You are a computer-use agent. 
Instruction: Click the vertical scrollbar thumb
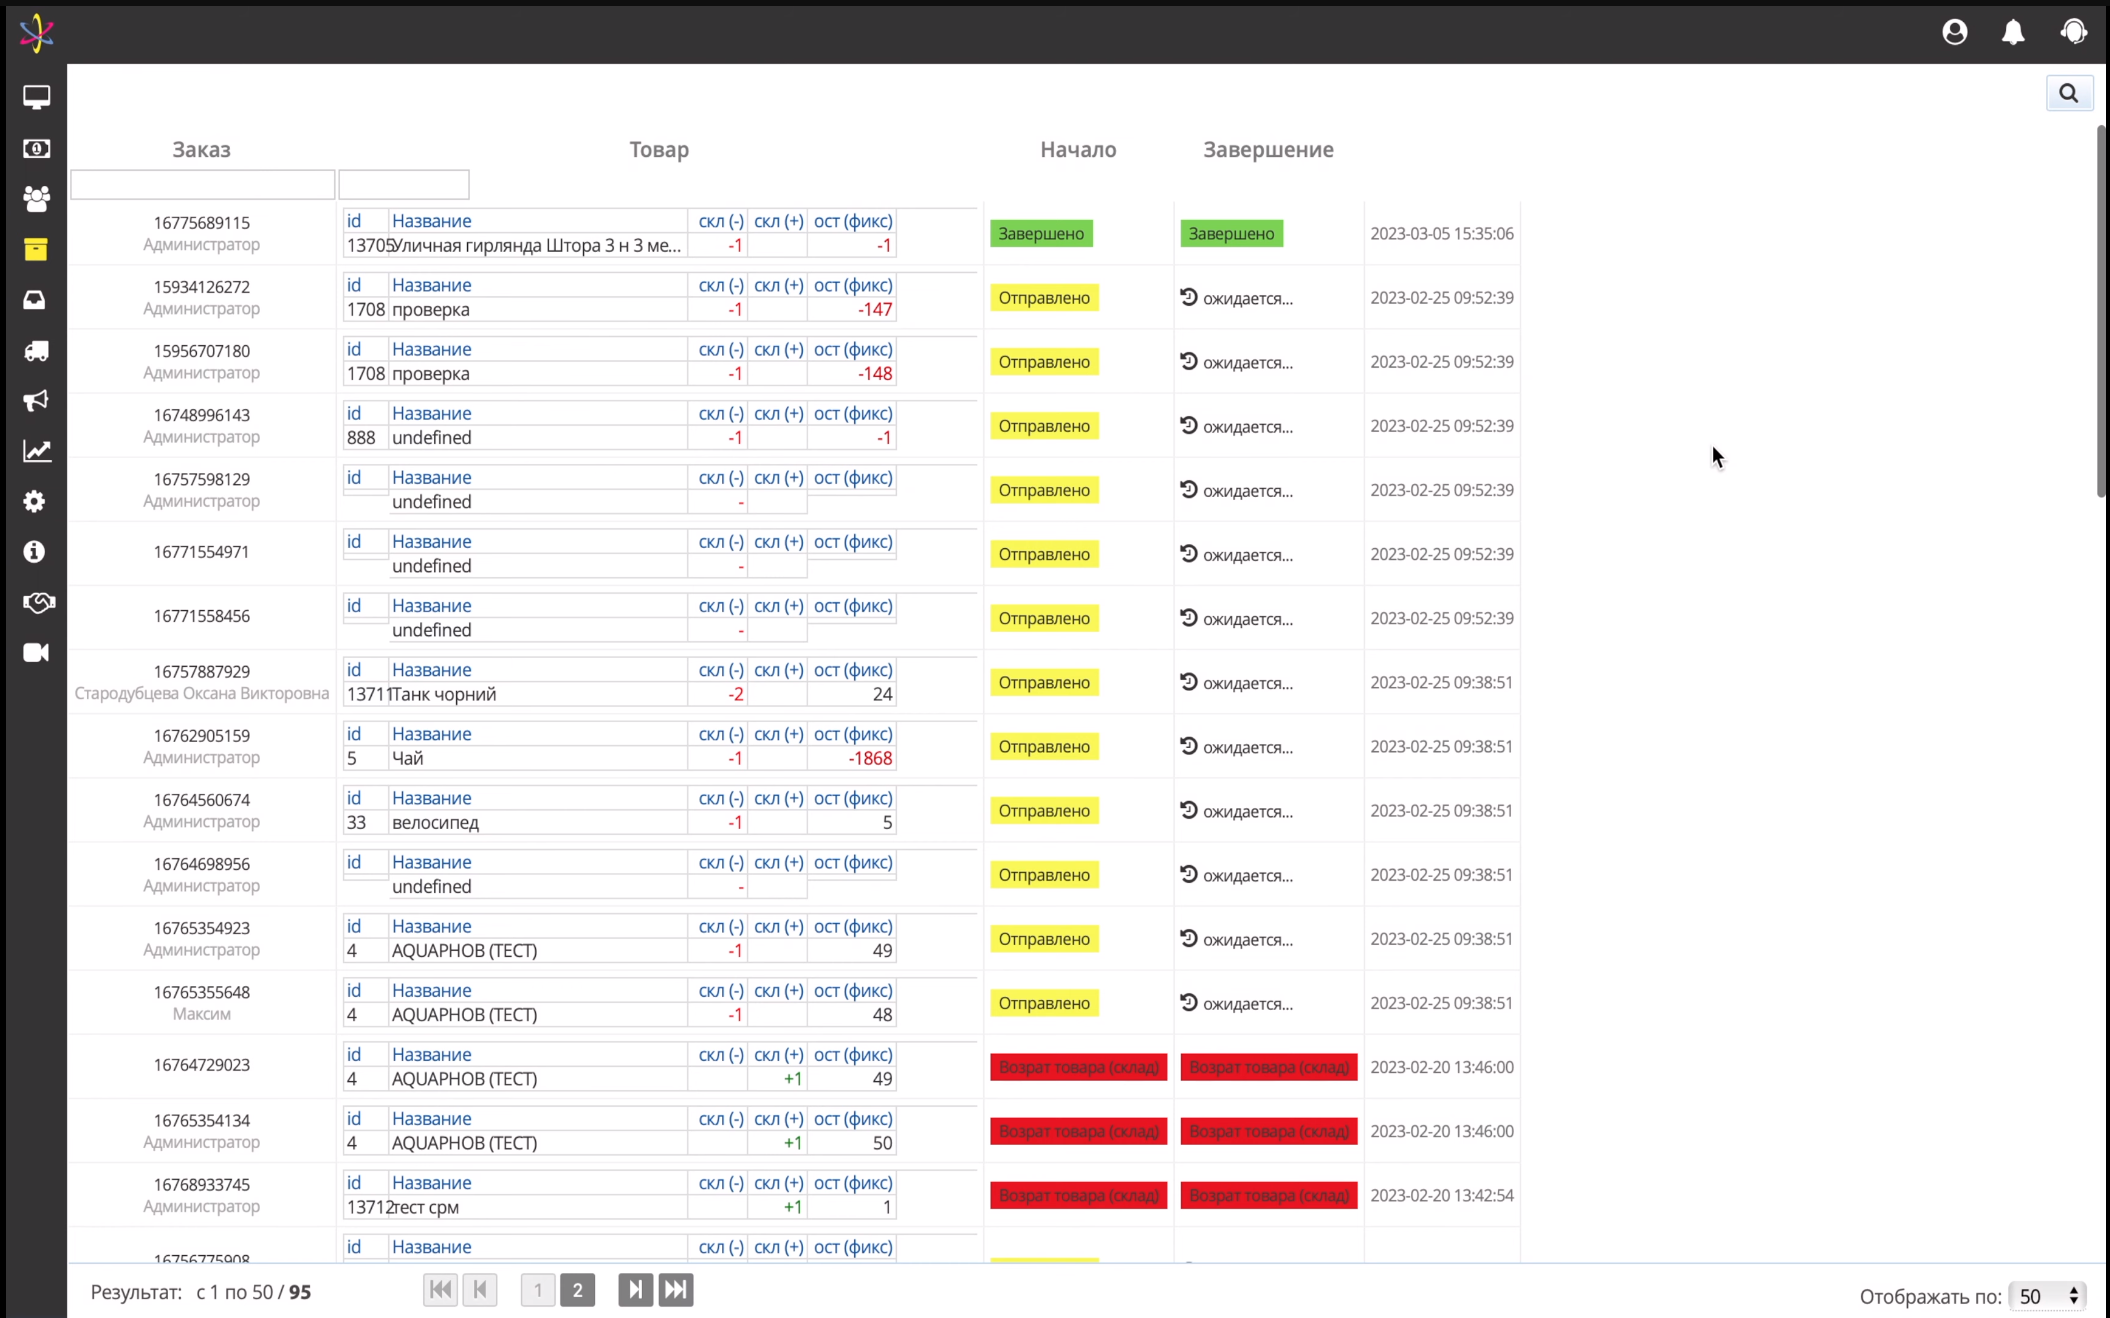click(2101, 310)
